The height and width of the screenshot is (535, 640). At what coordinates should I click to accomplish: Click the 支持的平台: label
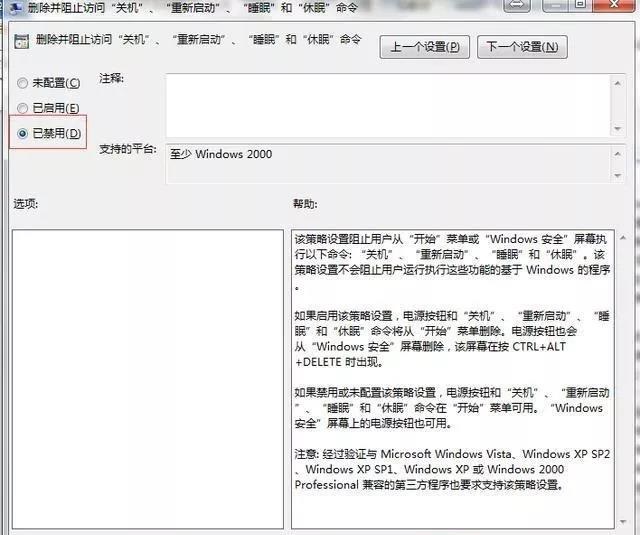[x=128, y=149]
